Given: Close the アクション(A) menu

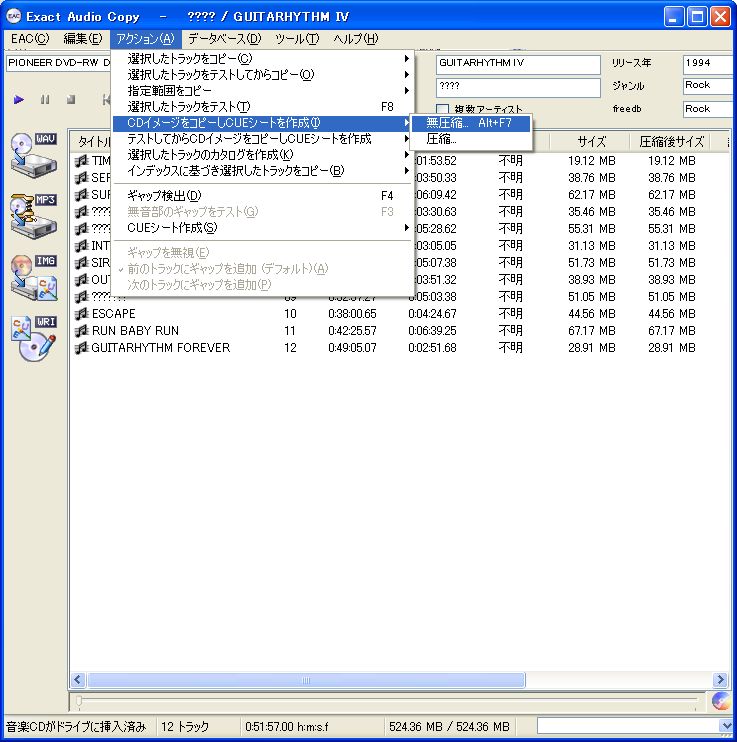Looking at the screenshot, I should (146, 39).
